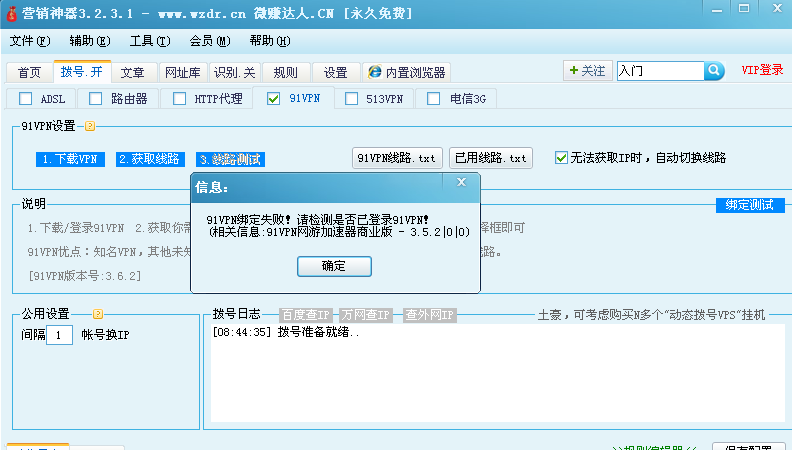Screen dimensions: 792x450
Task: Open the 辅助(E) menu
Action: point(90,41)
